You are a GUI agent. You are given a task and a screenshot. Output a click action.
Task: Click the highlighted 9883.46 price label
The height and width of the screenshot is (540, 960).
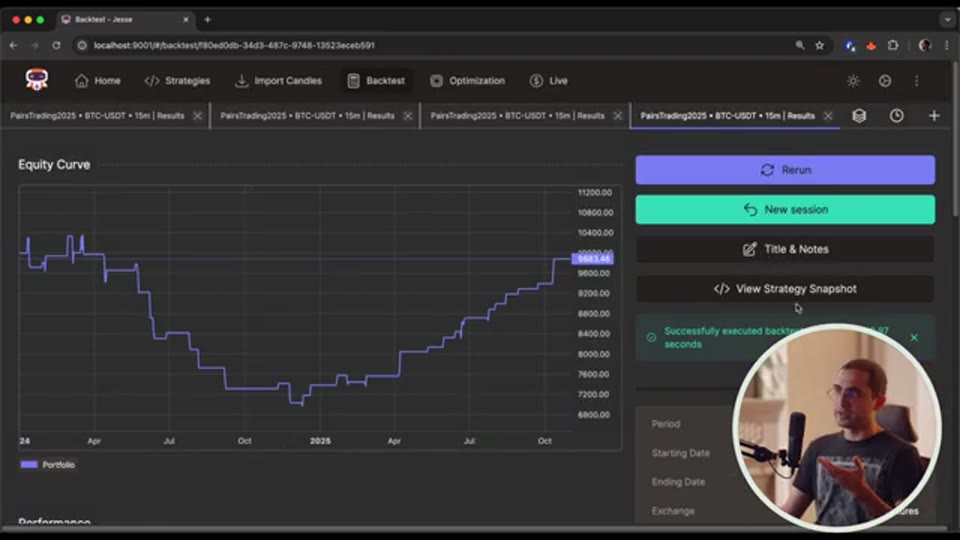tap(593, 258)
